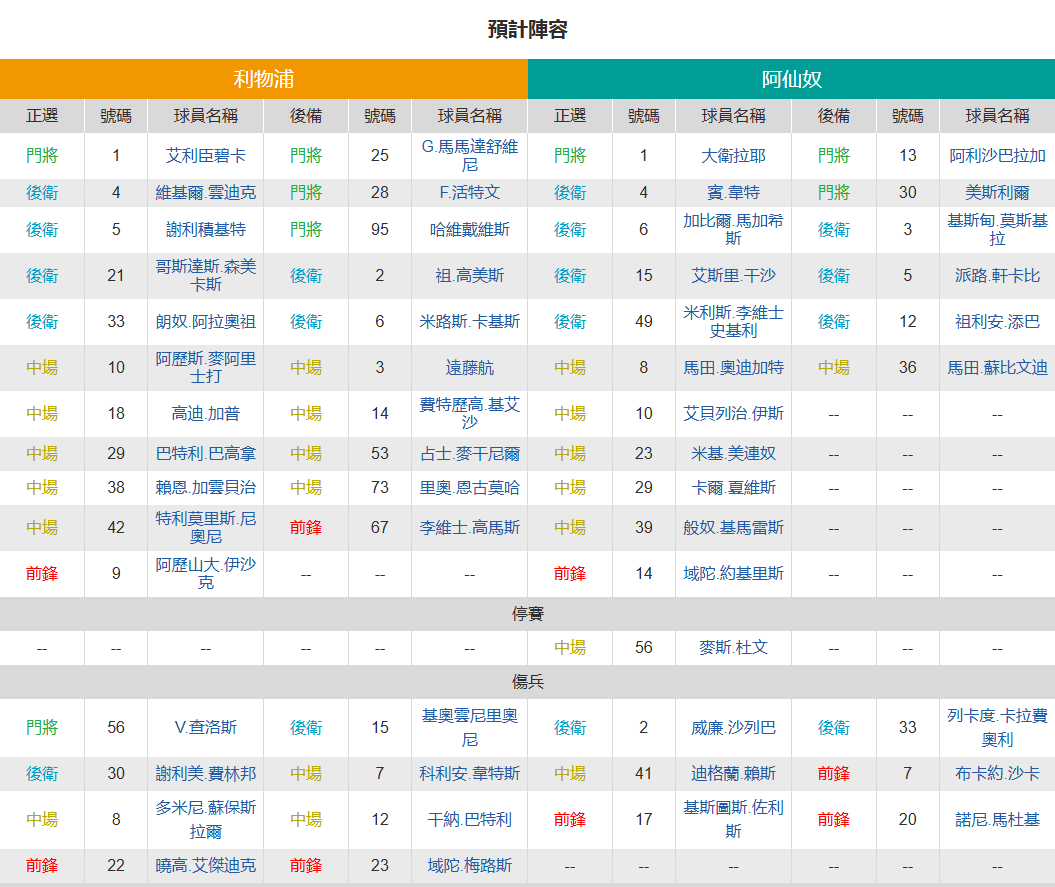
Task: Click on 馬田.奧迪加特
Action: [x=733, y=367]
